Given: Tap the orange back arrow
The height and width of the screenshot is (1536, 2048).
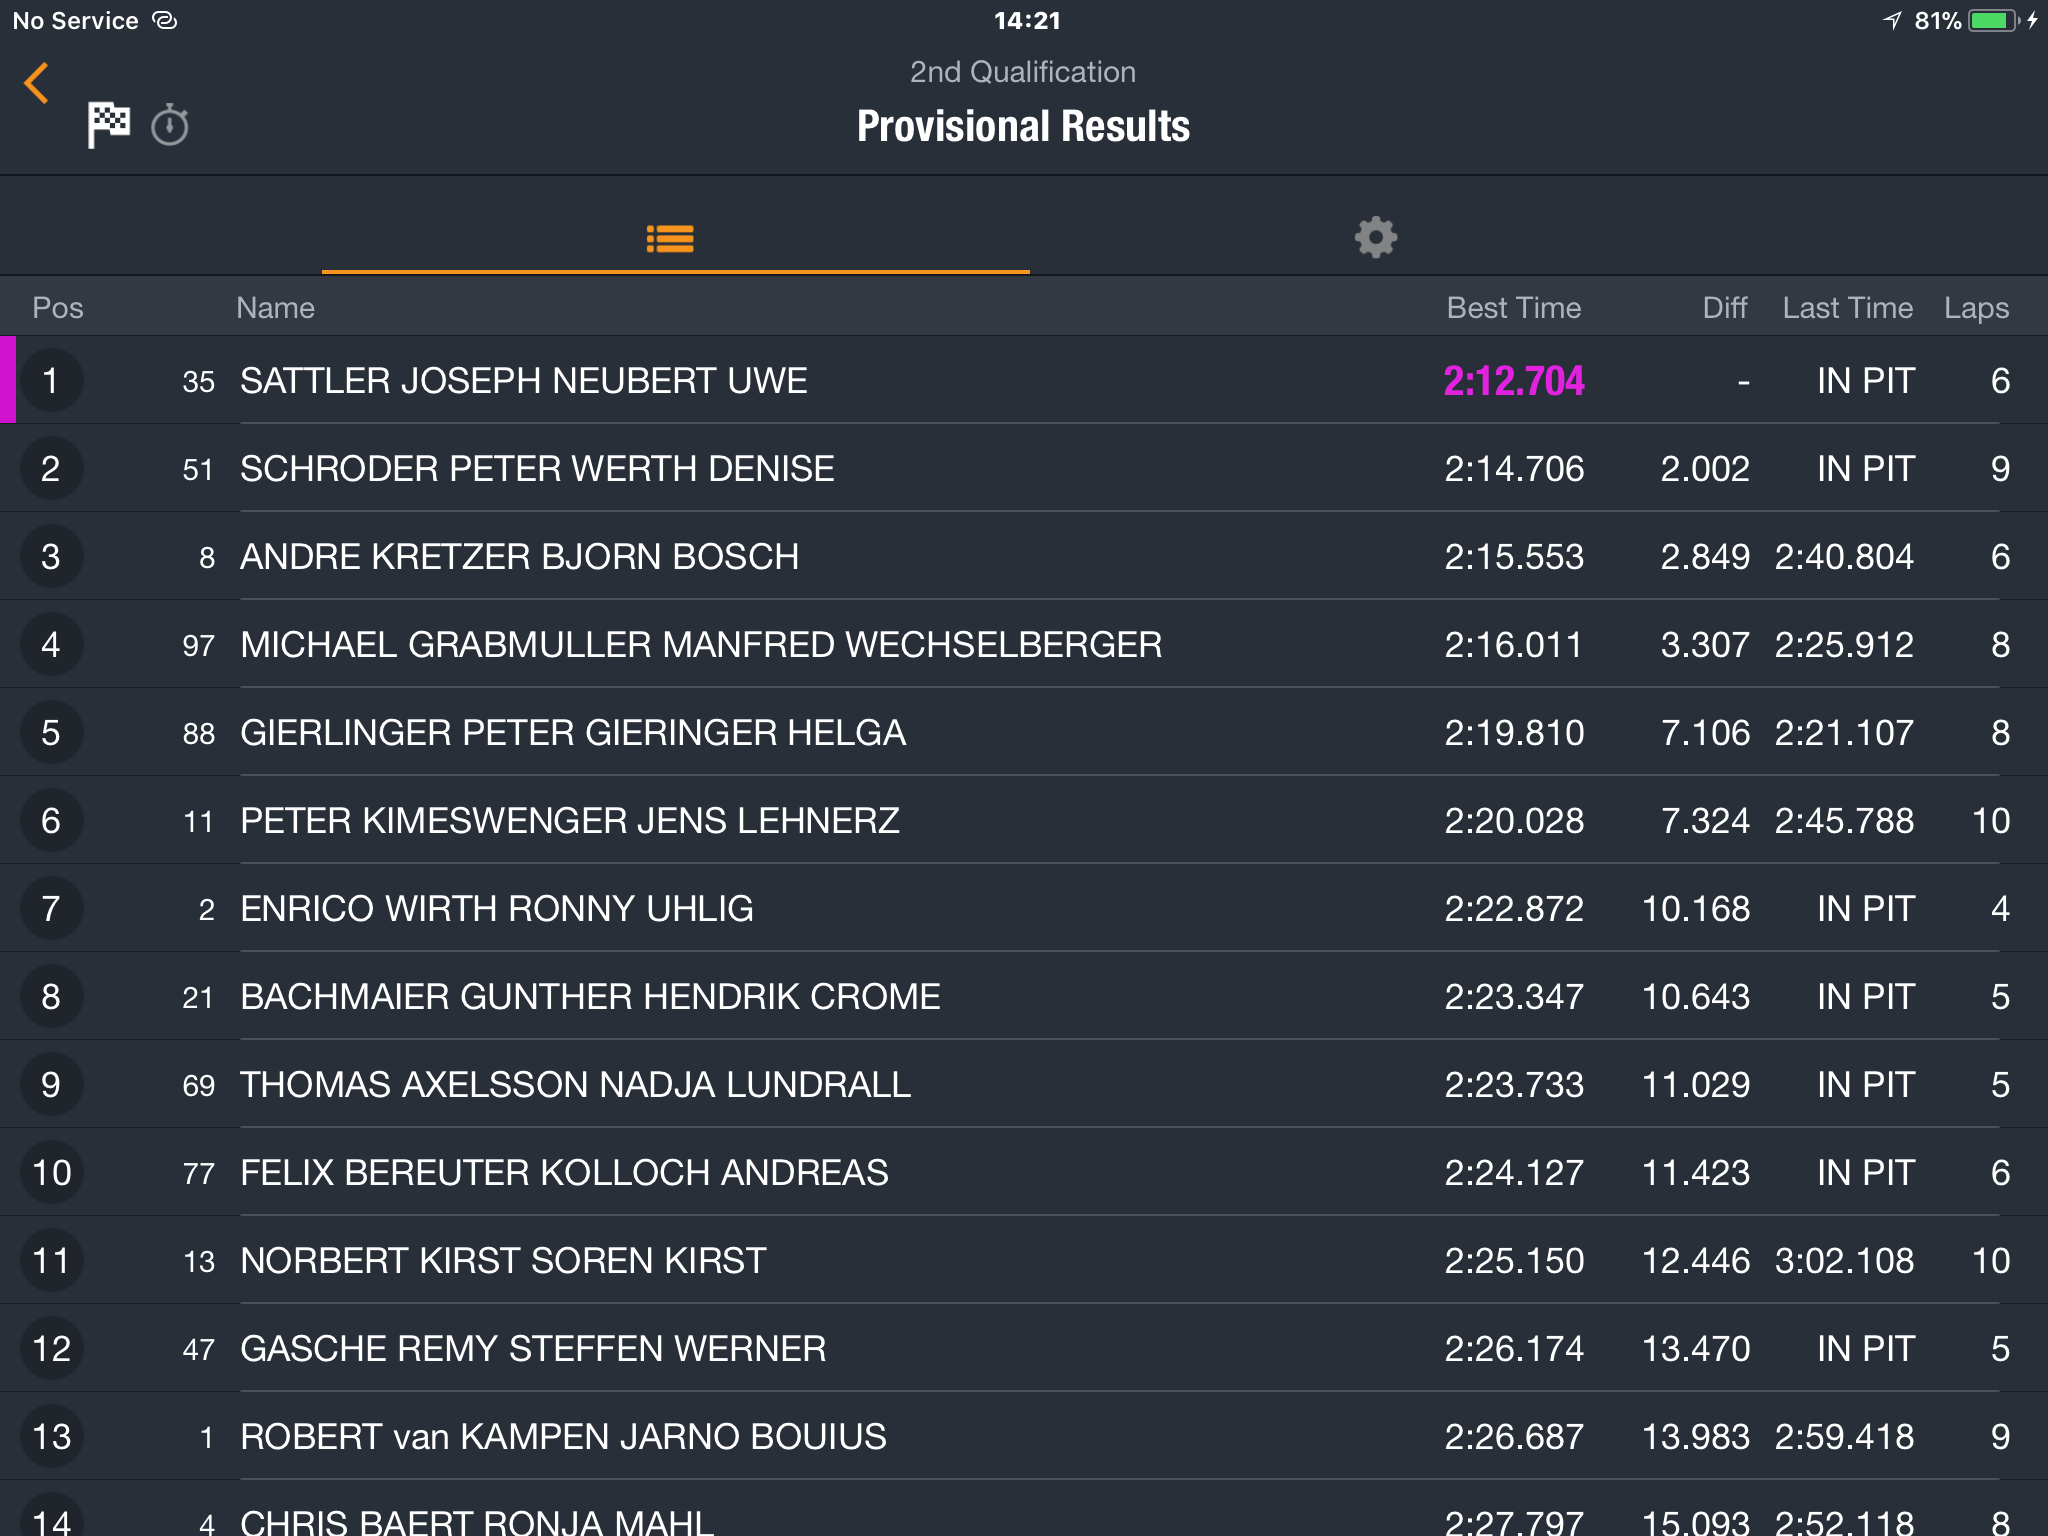Looking at the screenshot, I should [37, 83].
